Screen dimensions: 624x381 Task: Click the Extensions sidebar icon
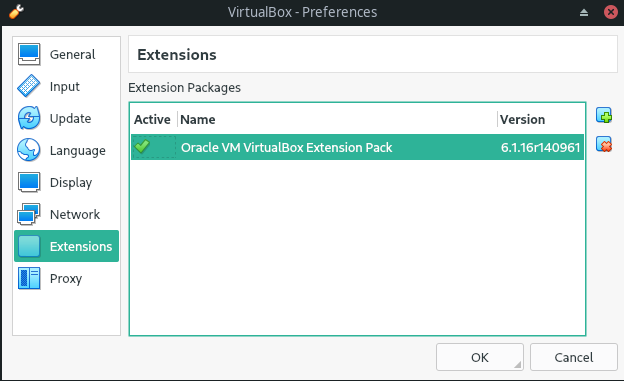[x=29, y=246]
